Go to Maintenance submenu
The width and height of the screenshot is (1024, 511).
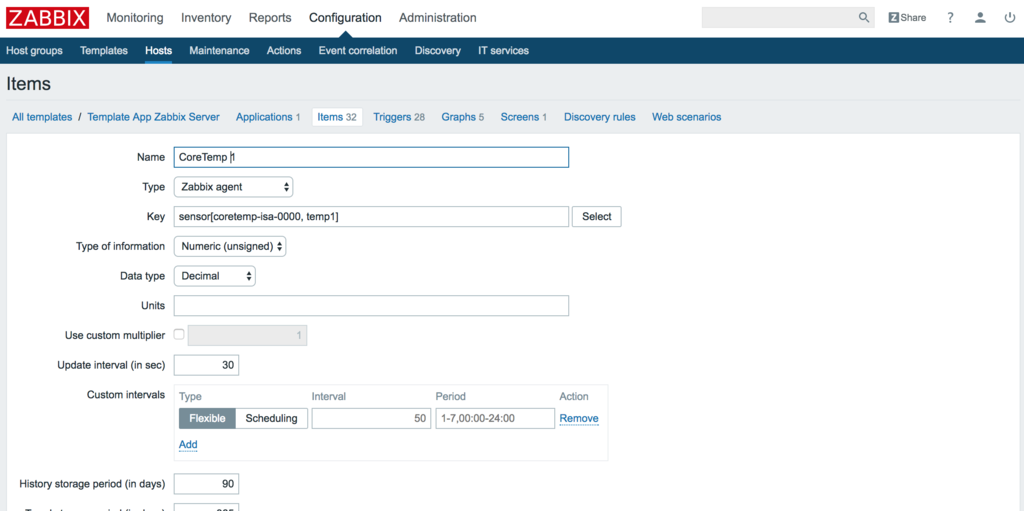coord(219,50)
